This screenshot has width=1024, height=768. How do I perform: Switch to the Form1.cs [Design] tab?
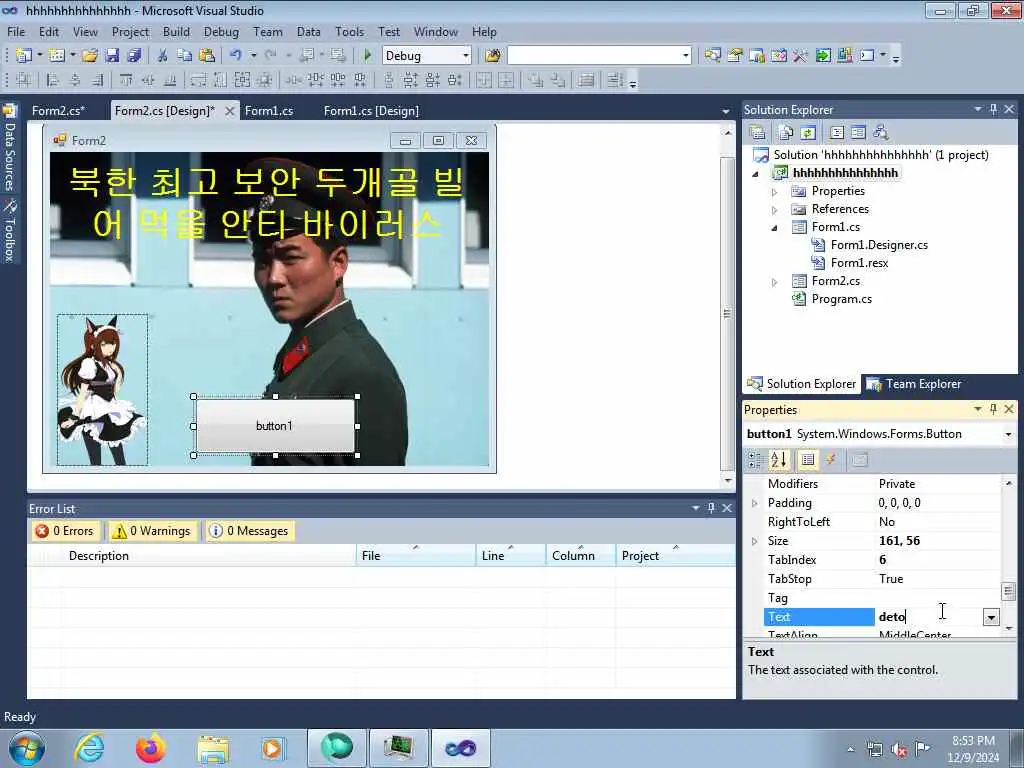371,111
